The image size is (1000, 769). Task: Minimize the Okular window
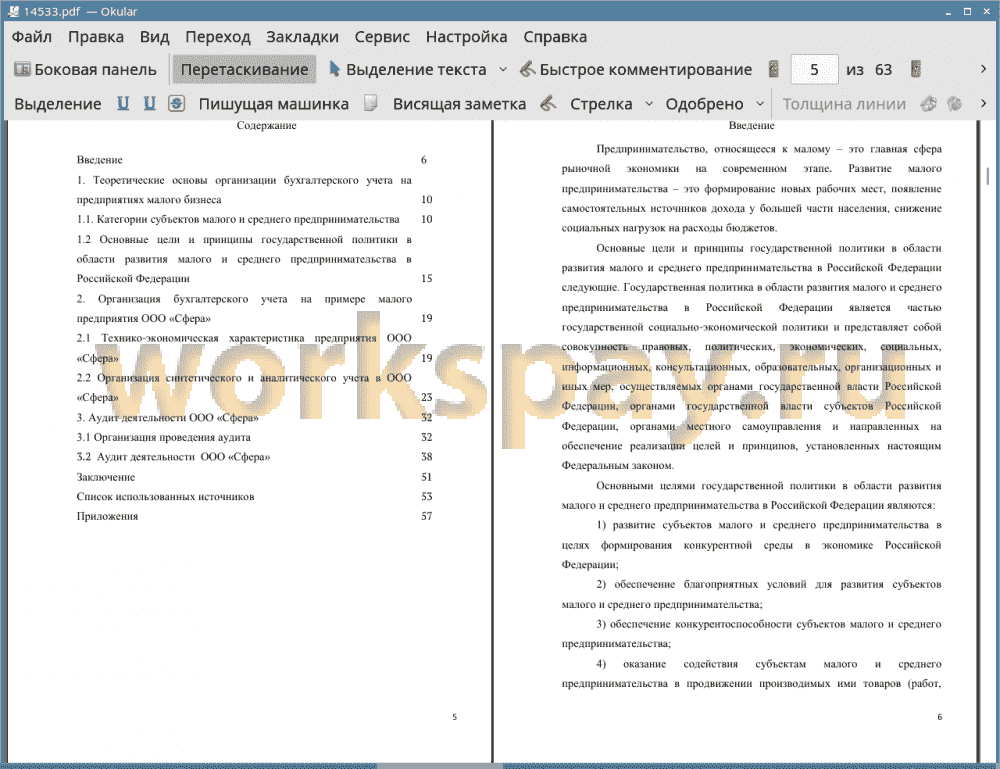click(949, 11)
